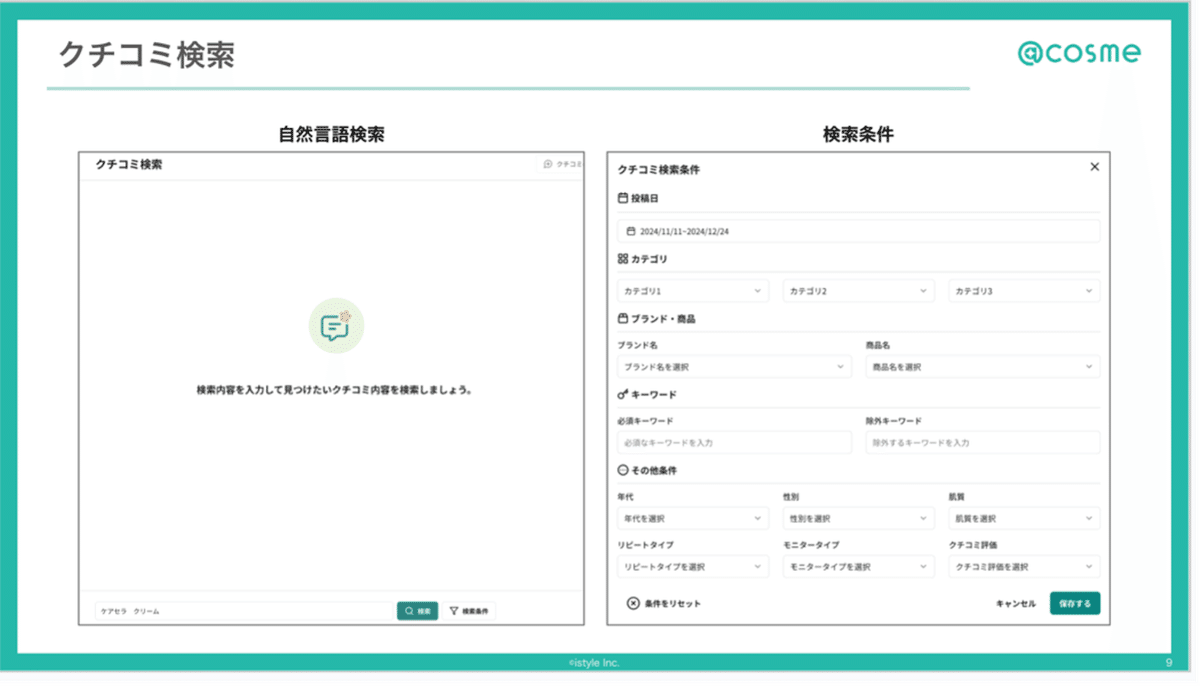Open the 検索条件 filter button

pyautogui.click(x=469, y=611)
